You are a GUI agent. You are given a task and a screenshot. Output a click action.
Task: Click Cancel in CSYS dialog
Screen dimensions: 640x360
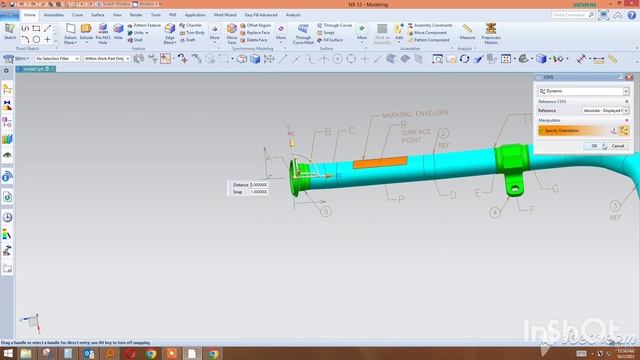[618, 146]
